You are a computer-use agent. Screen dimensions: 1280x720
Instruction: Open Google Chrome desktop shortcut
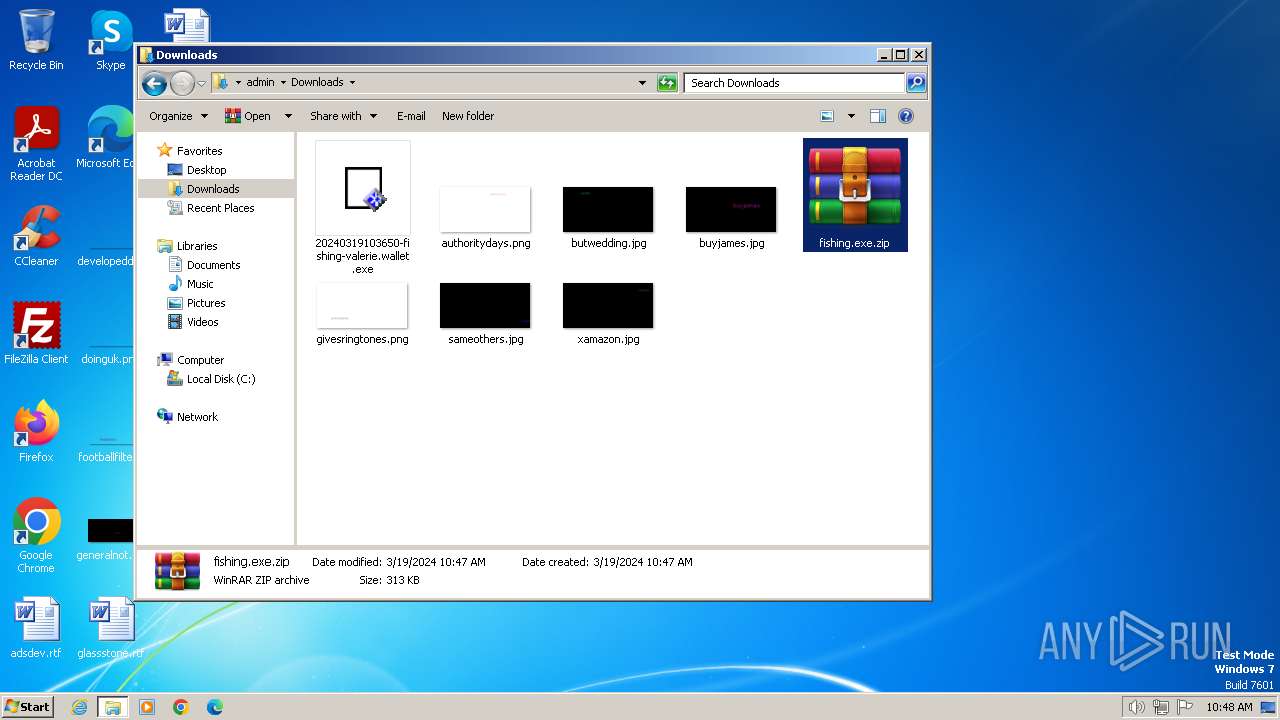(x=36, y=536)
